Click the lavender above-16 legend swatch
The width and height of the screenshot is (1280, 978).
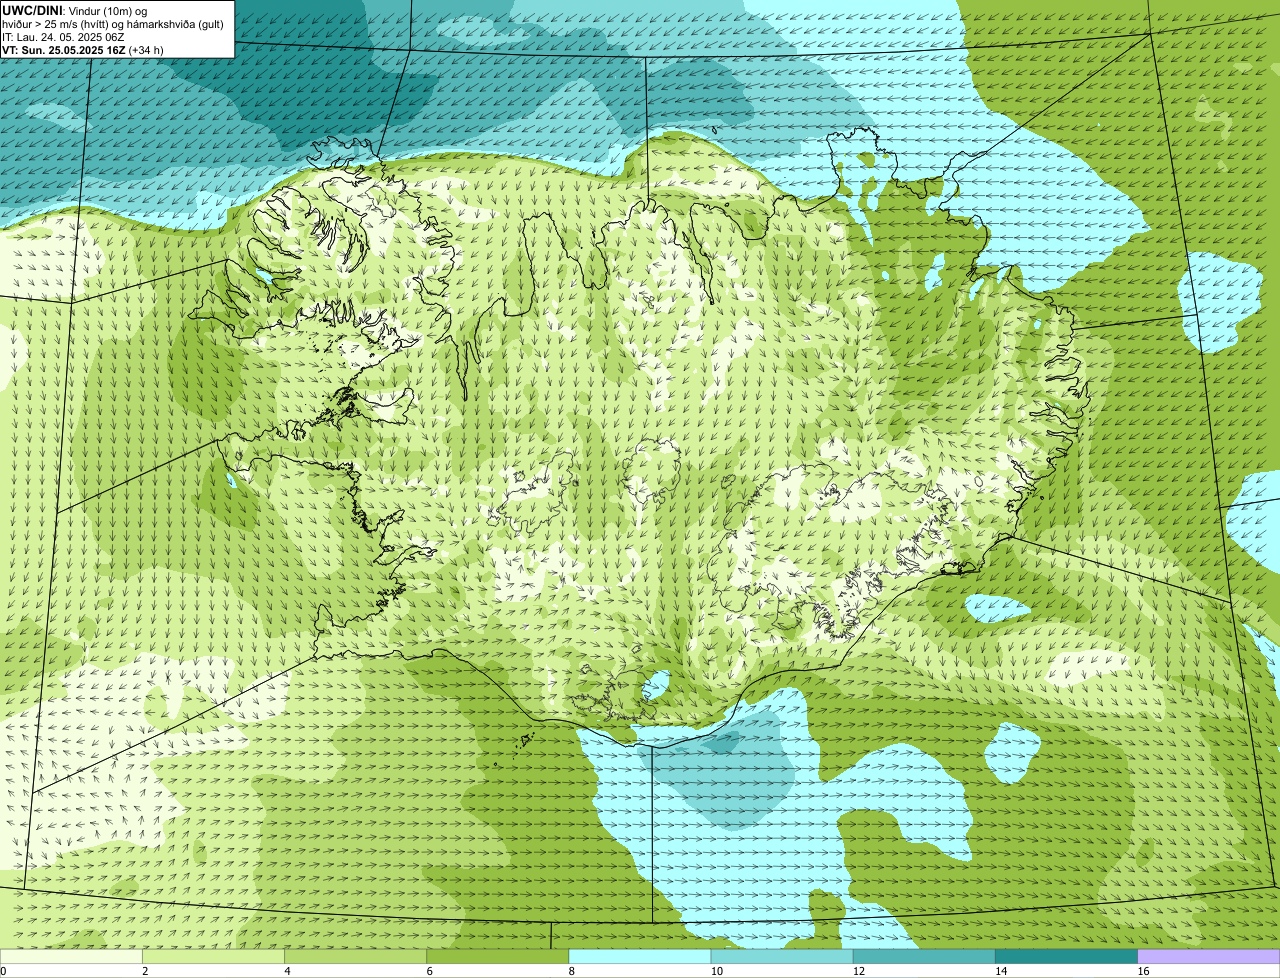pos(1209,957)
